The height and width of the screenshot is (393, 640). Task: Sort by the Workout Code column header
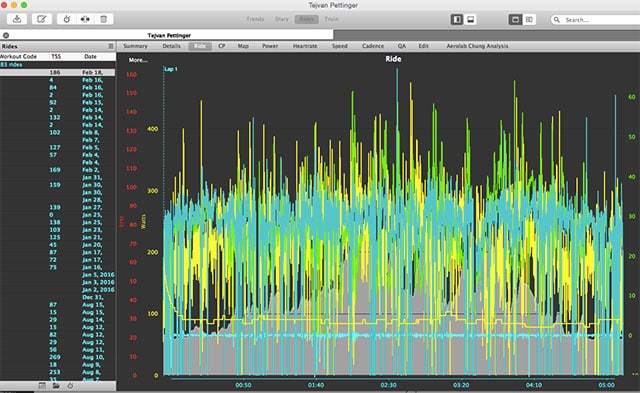[18, 56]
